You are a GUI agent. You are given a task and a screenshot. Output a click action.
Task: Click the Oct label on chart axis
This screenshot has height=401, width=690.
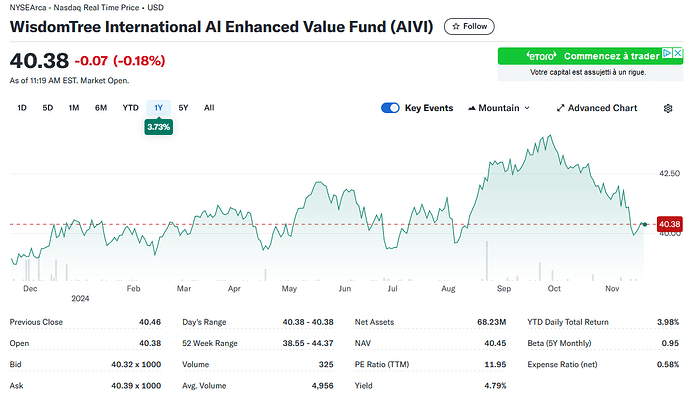tap(554, 288)
